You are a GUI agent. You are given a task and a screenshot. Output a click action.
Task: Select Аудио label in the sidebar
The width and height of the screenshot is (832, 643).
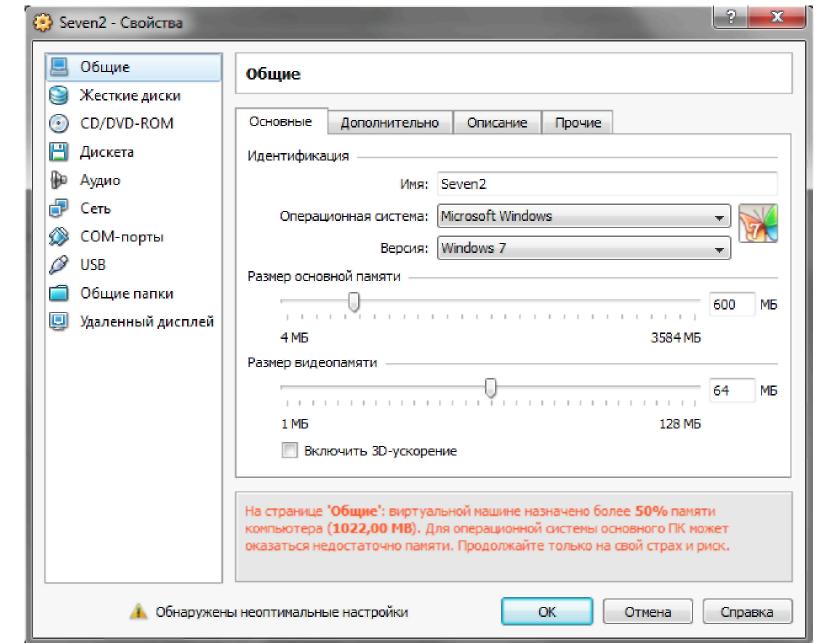point(100,180)
